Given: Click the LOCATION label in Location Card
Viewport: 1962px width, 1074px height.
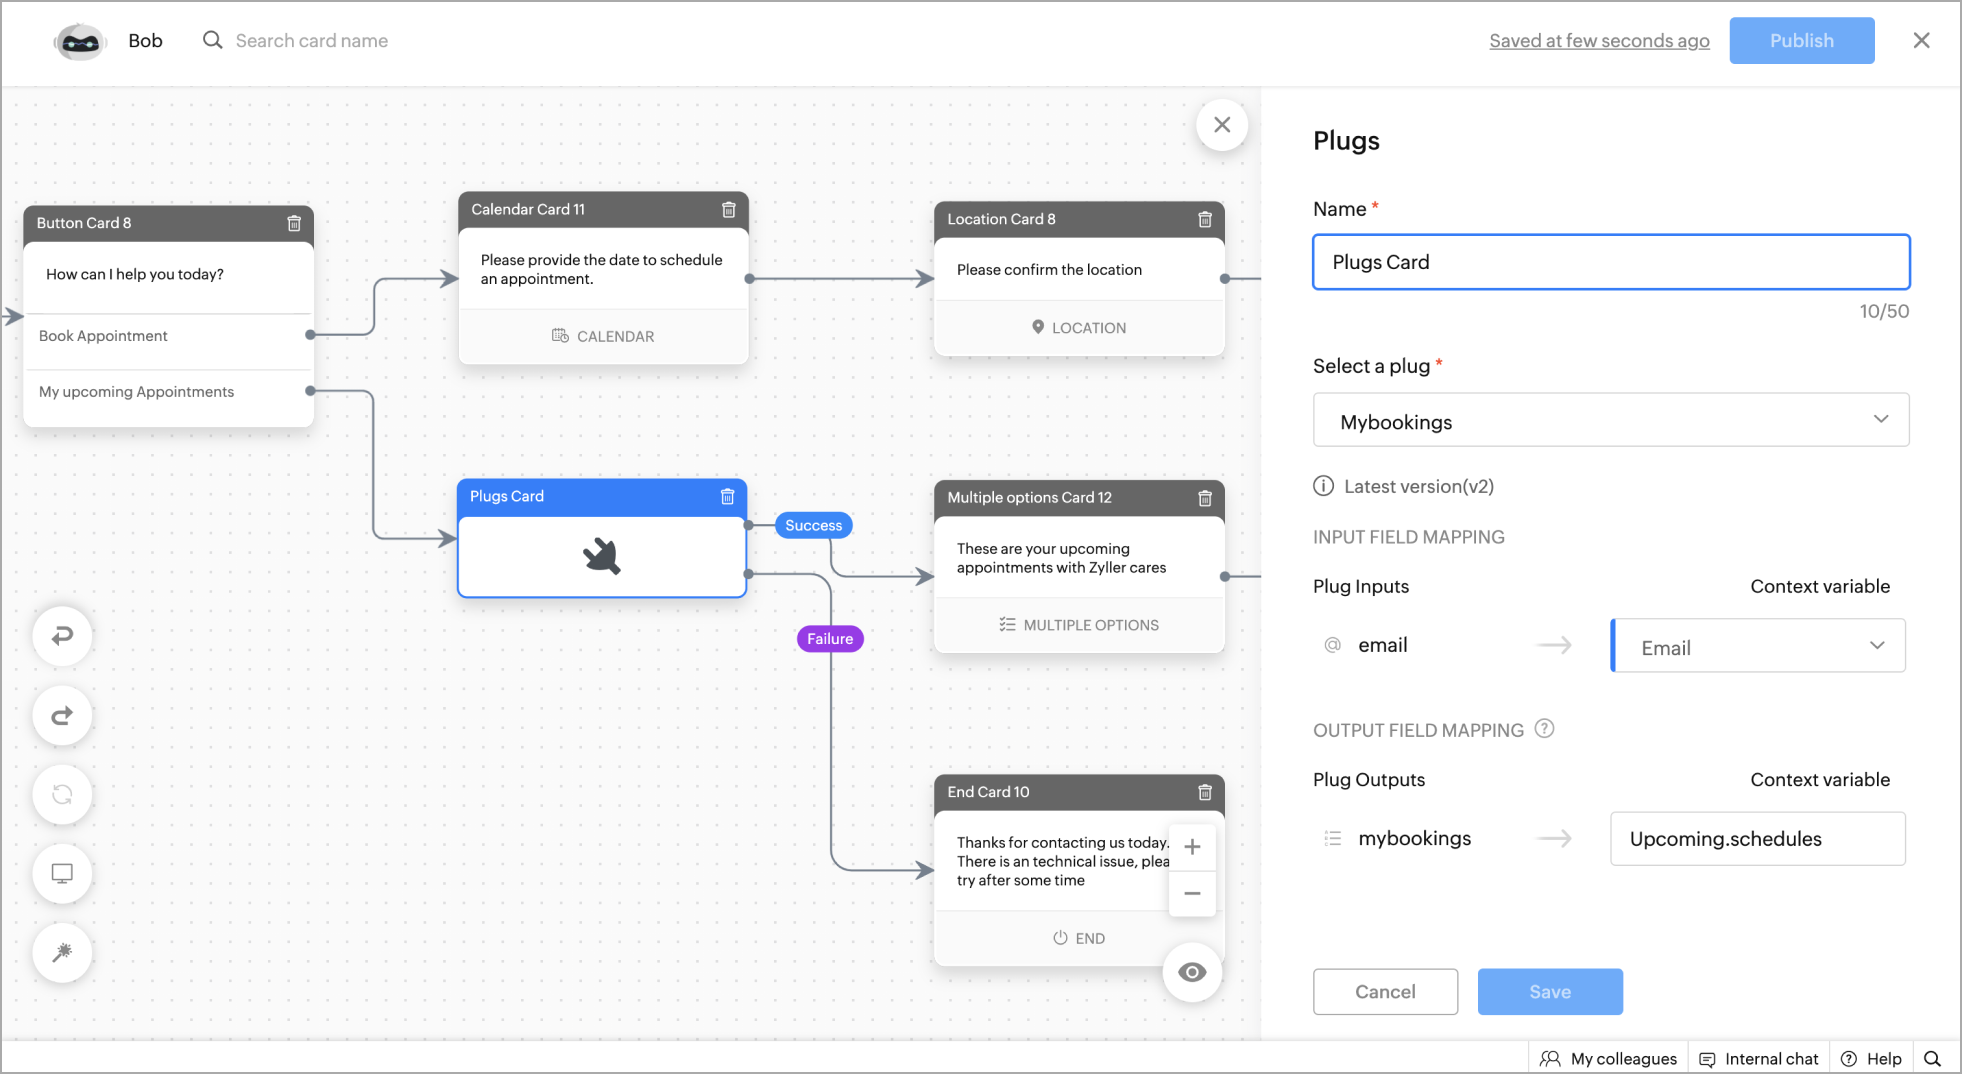Looking at the screenshot, I should pyautogui.click(x=1078, y=328).
